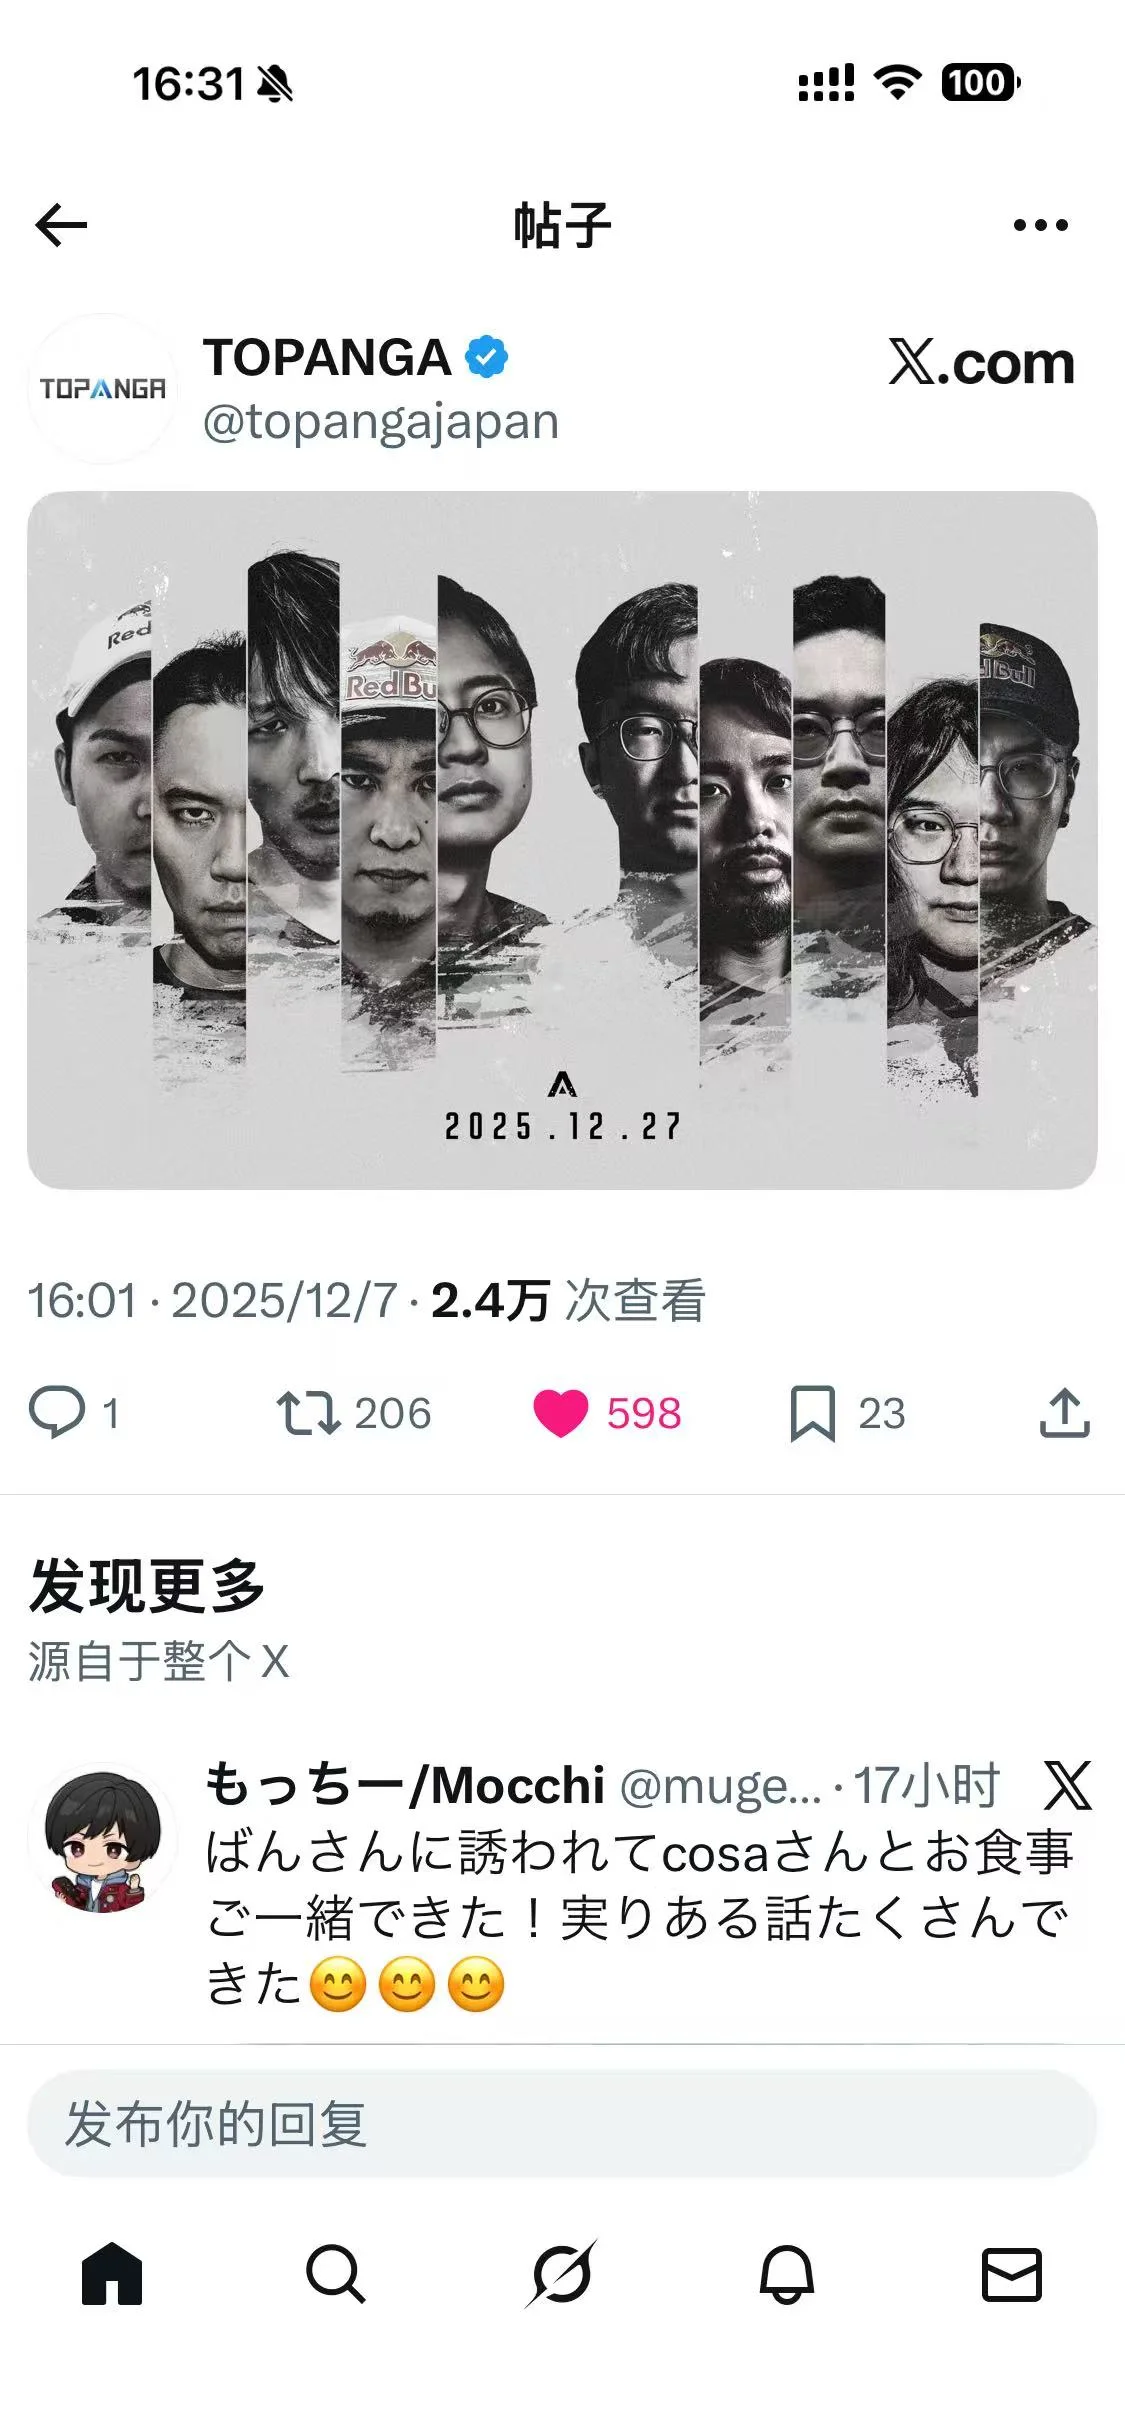
Task: Toggle the bookmark icon
Action: [x=813, y=1413]
